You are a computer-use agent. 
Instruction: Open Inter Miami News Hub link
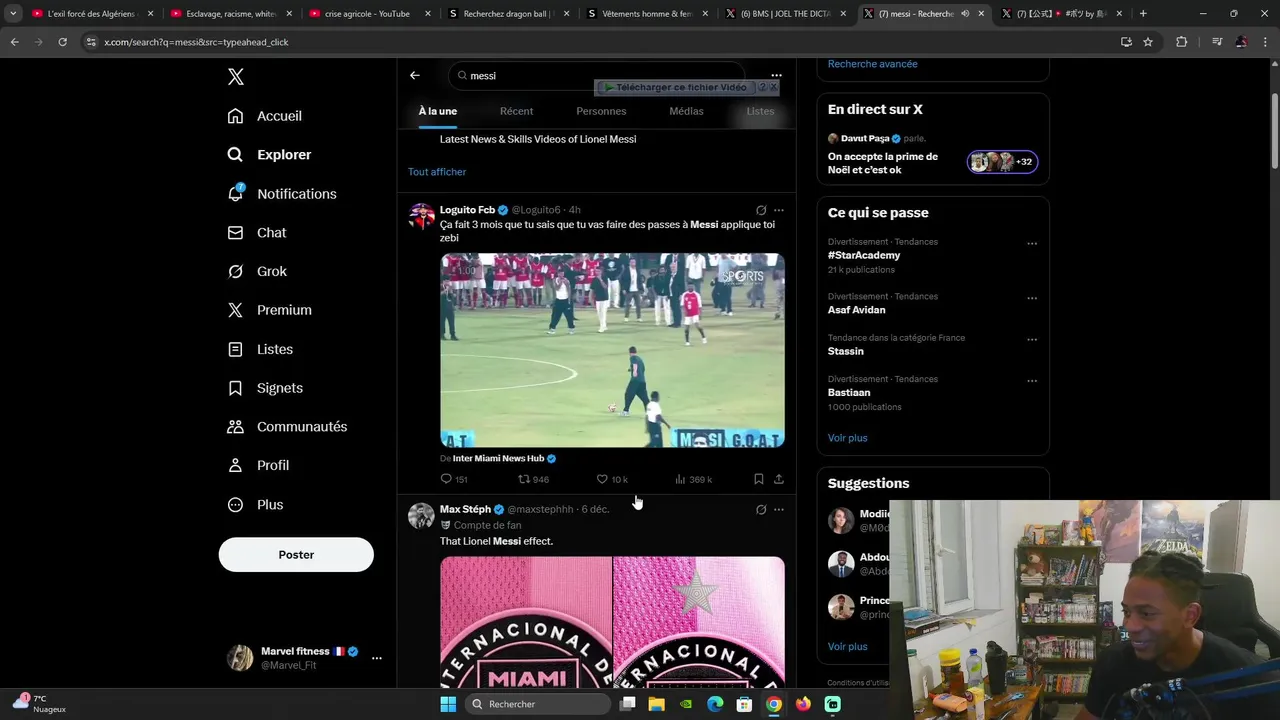[x=498, y=458]
